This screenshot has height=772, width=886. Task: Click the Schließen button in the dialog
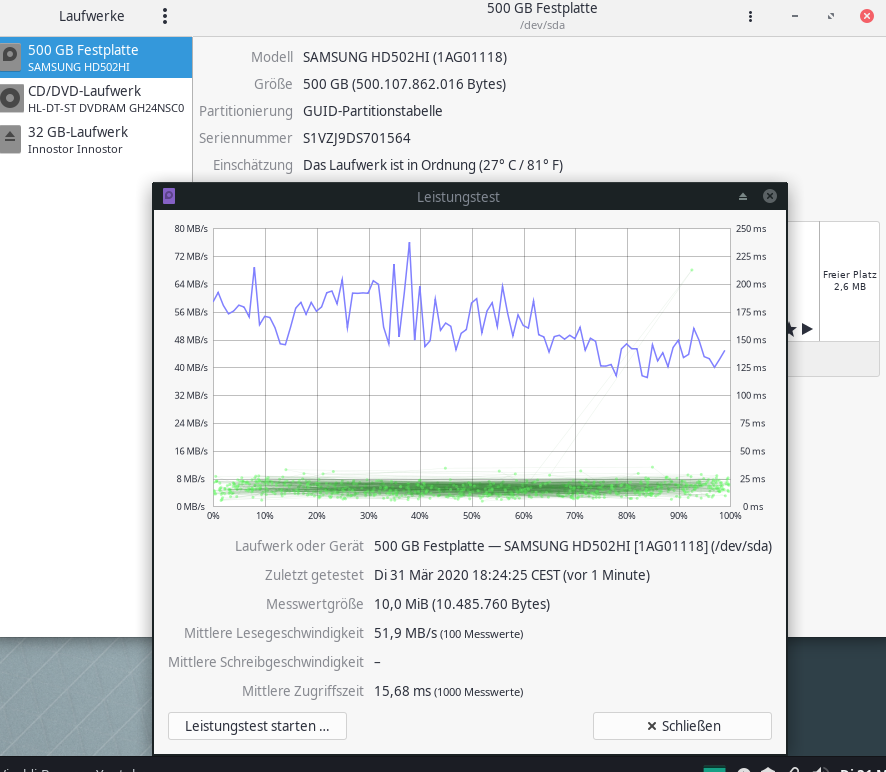click(682, 726)
